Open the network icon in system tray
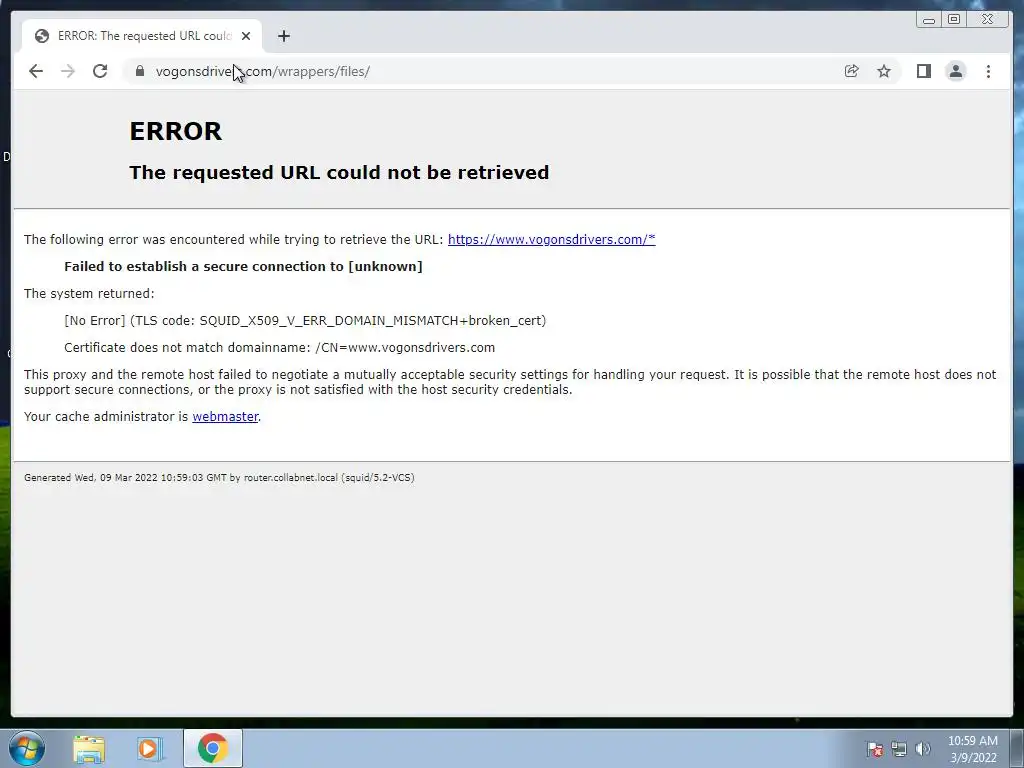Image resolution: width=1024 pixels, height=768 pixels. pyautogui.click(x=899, y=749)
